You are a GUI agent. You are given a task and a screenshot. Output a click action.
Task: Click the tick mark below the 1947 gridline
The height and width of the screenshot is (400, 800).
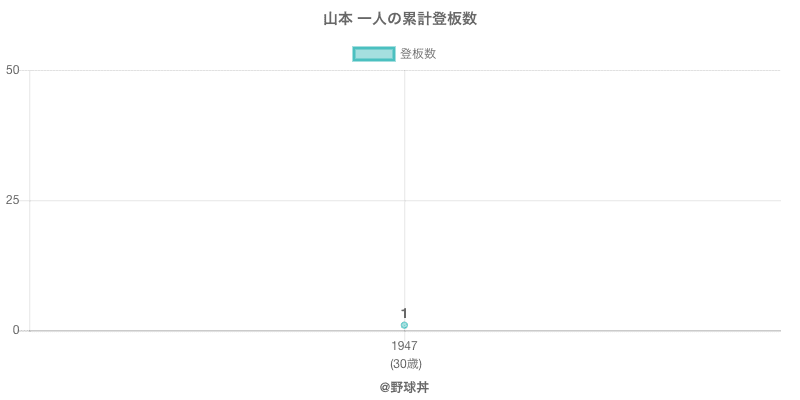coord(404,334)
